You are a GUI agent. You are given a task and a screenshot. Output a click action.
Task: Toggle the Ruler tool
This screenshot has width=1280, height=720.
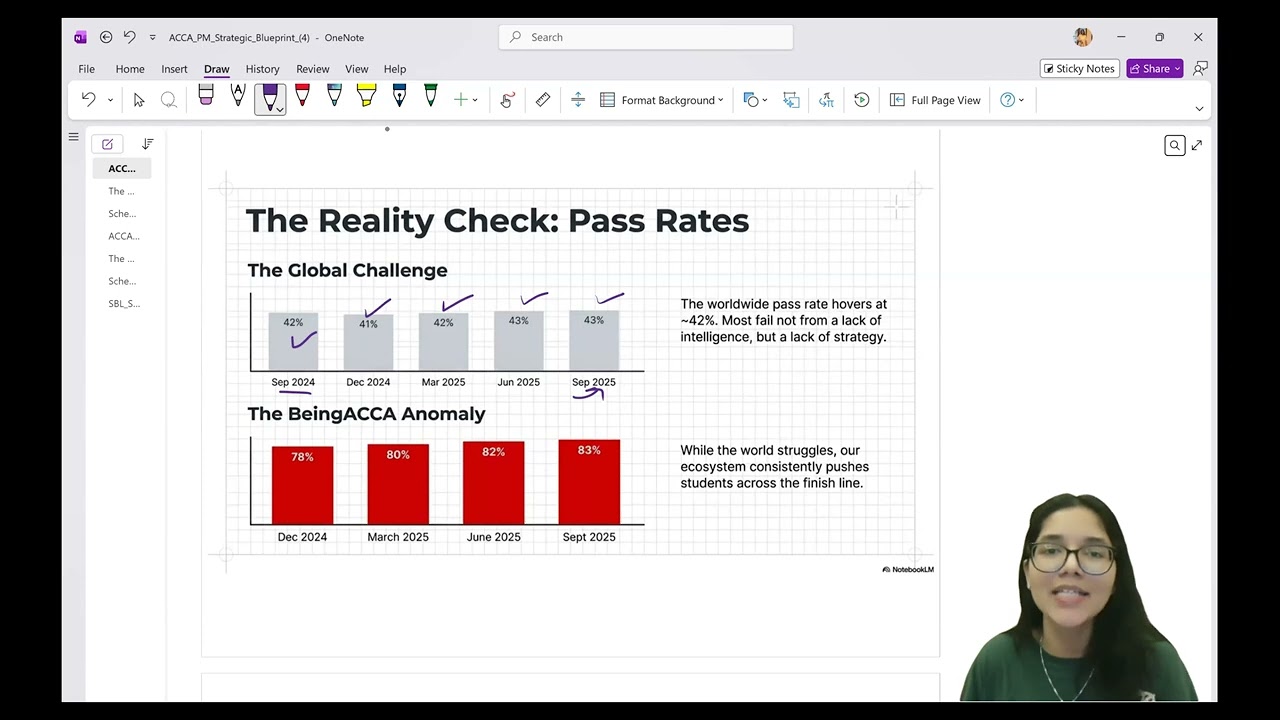click(x=543, y=100)
